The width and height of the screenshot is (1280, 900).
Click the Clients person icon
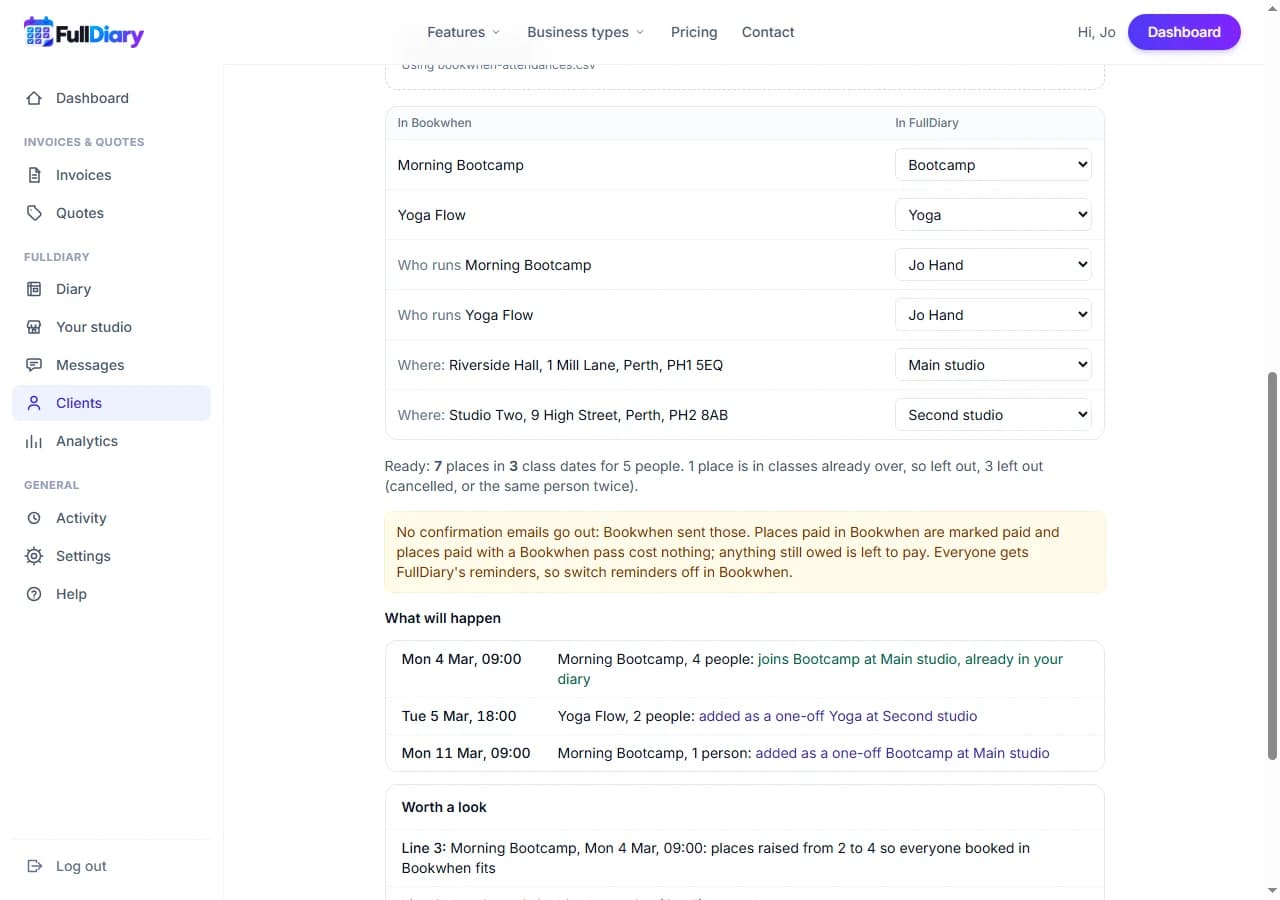coord(34,403)
